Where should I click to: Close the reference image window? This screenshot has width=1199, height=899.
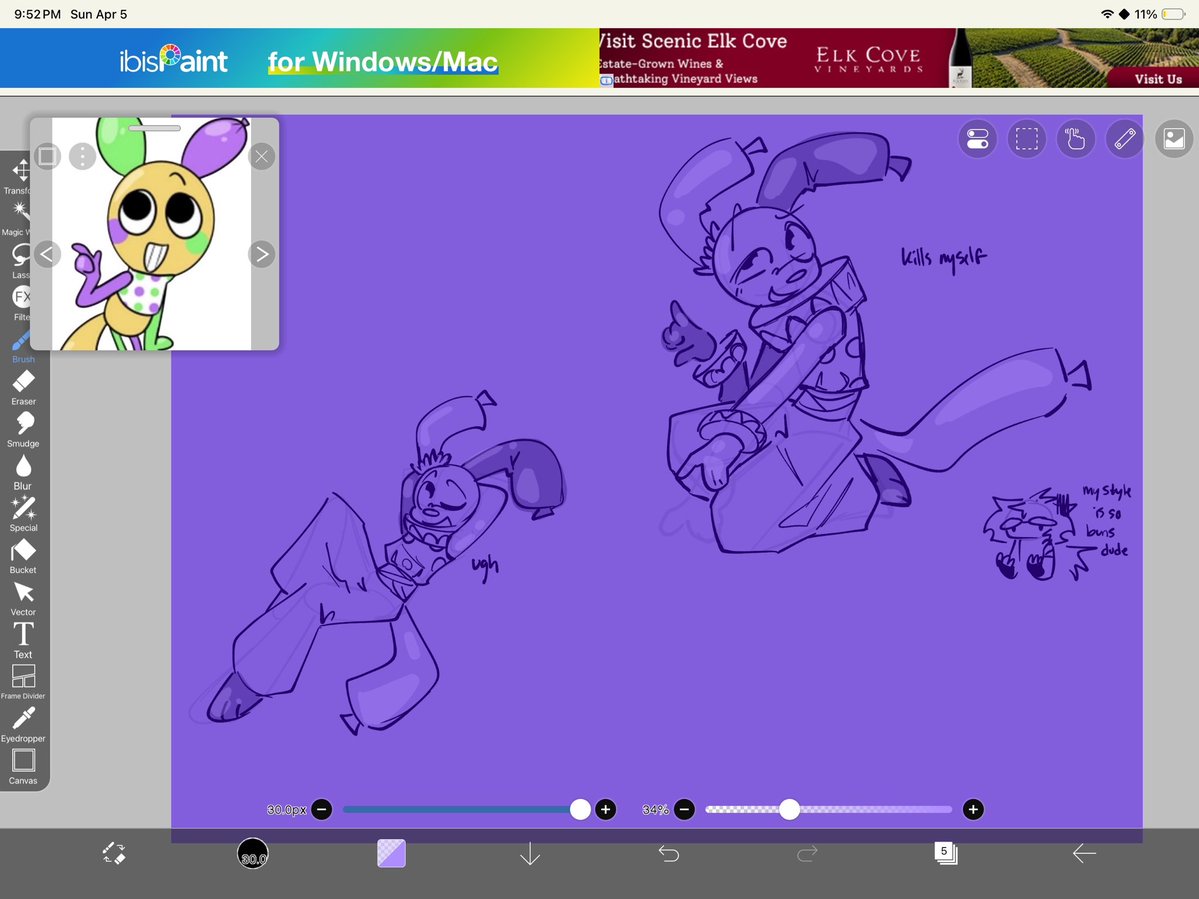point(262,157)
